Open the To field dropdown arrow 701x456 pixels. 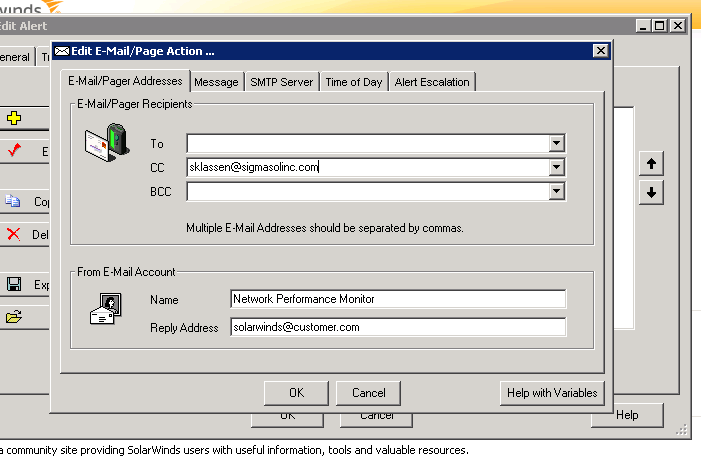556,144
